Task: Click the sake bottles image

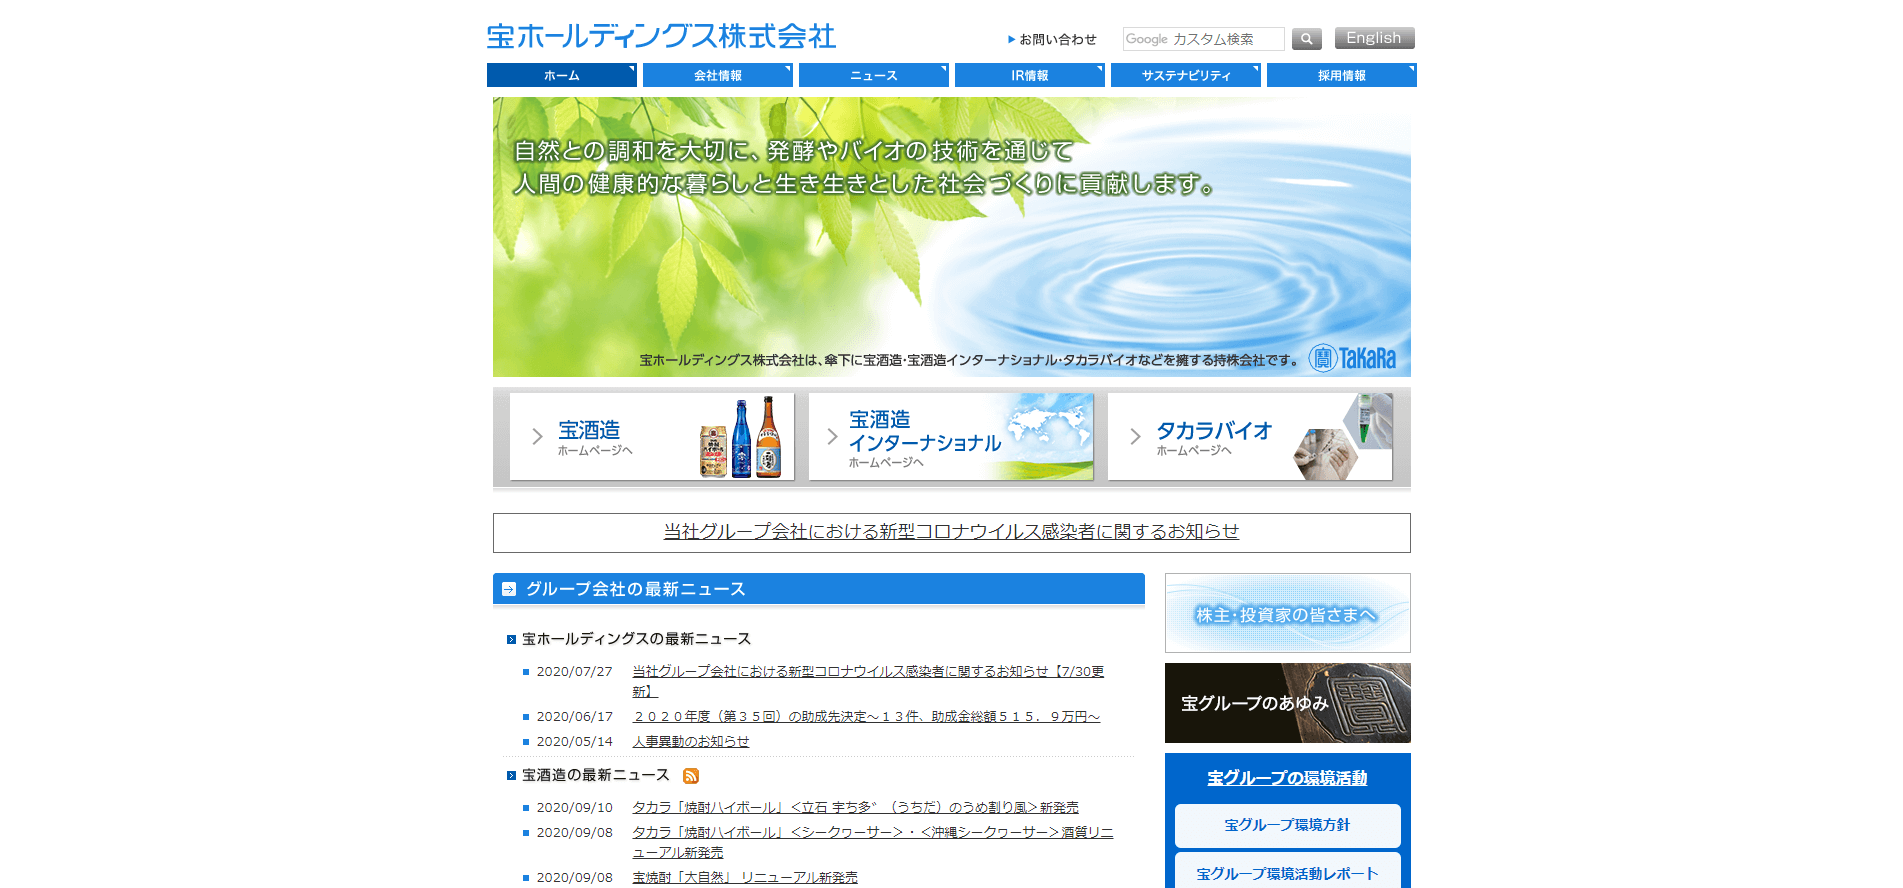Action: click(x=741, y=438)
